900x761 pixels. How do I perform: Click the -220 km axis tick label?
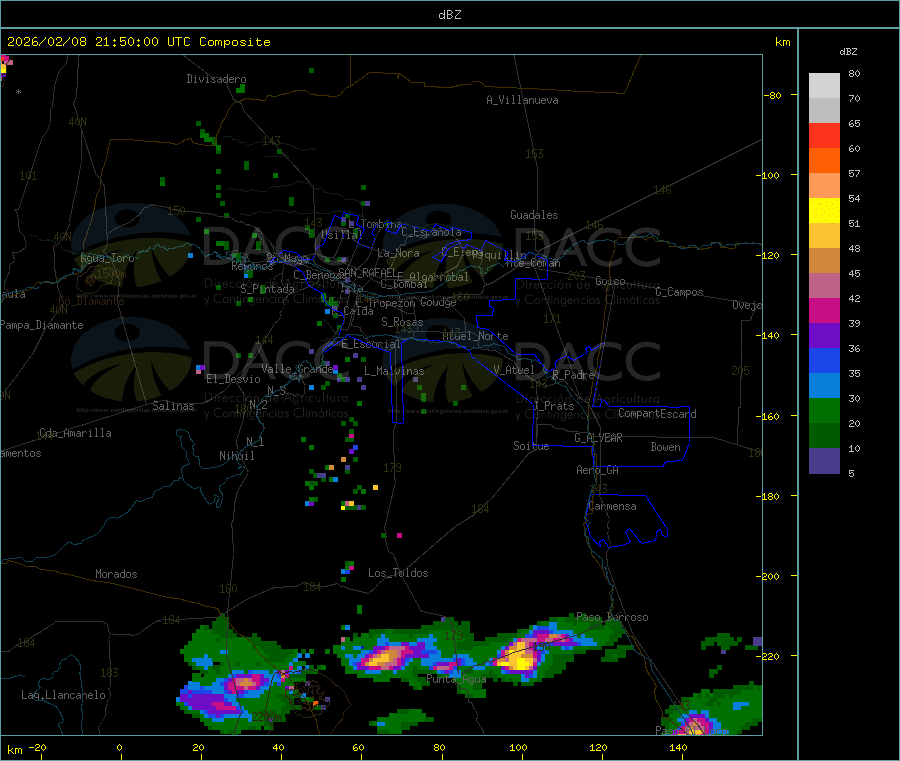(768, 656)
